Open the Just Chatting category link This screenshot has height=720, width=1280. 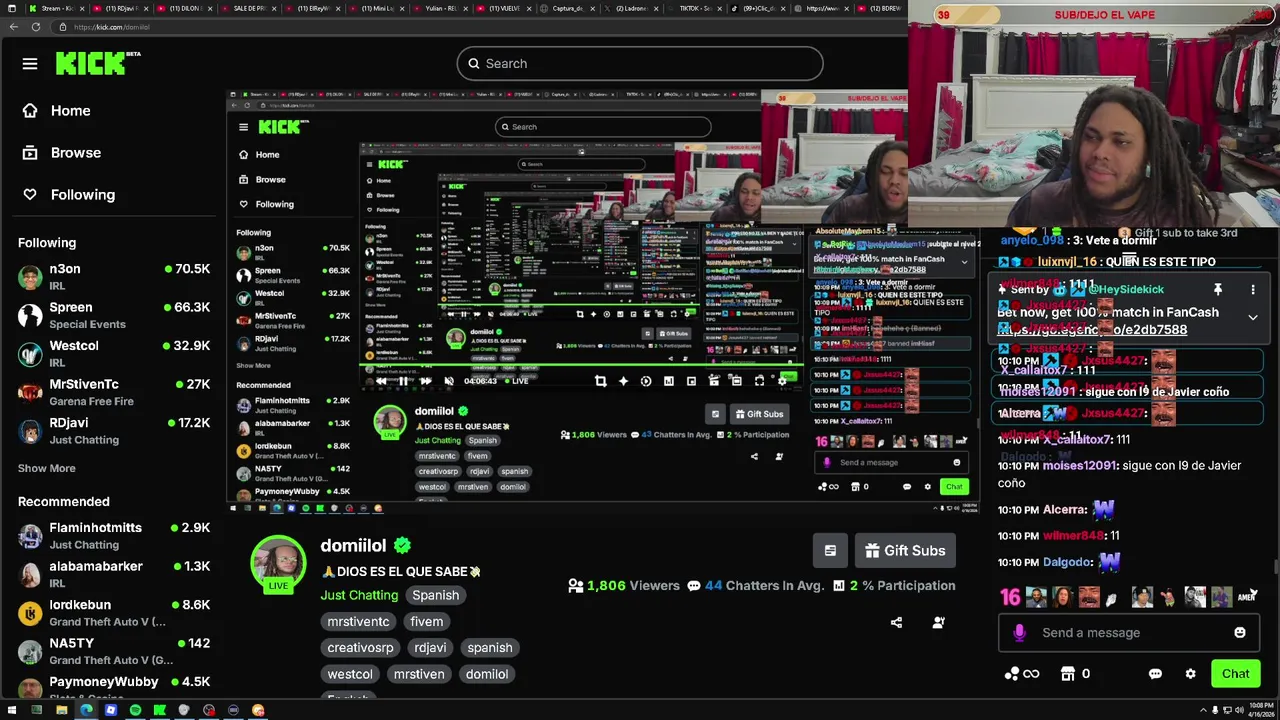pyautogui.click(x=359, y=595)
